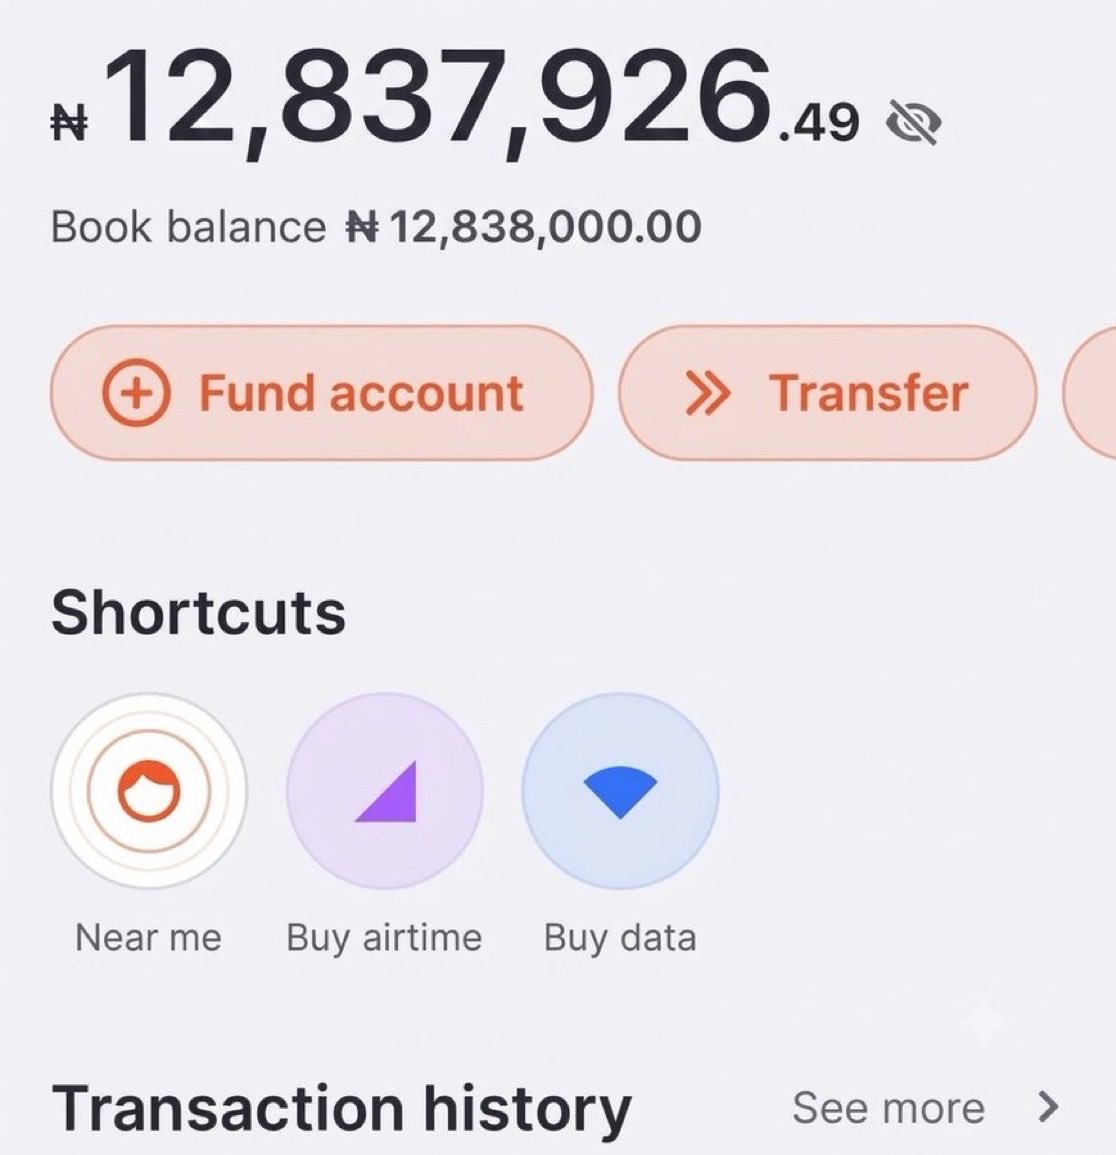Tap the available balance amount 12,837,926.49
The image size is (1116, 1155).
482,99
